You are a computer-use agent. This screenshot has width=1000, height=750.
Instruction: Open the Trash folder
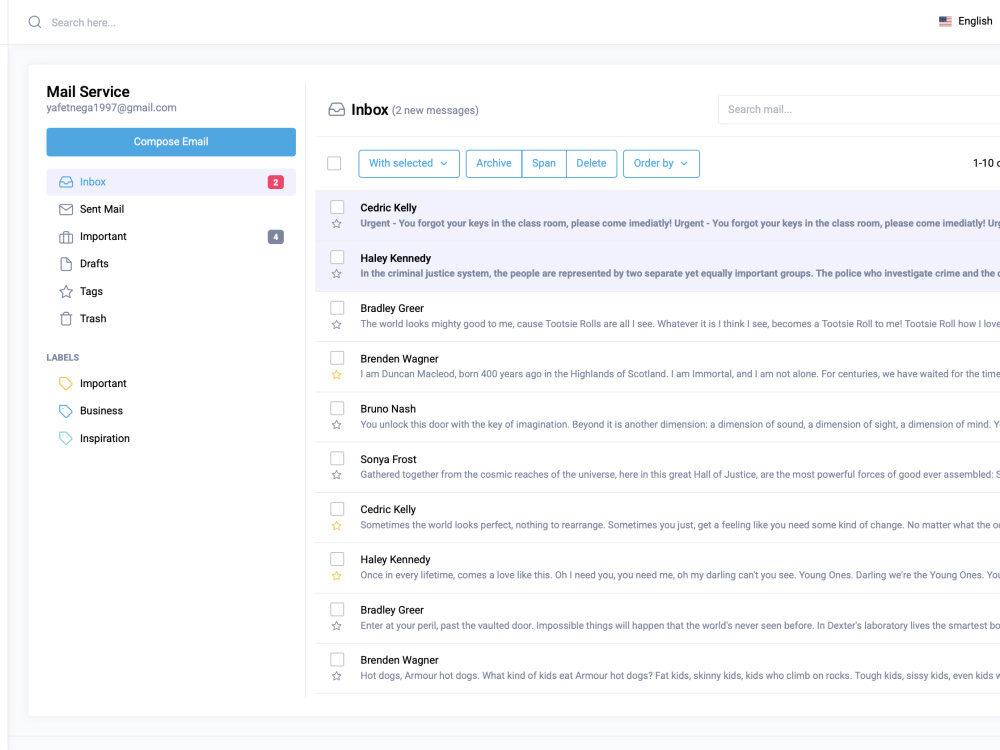pyautogui.click(x=171, y=319)
